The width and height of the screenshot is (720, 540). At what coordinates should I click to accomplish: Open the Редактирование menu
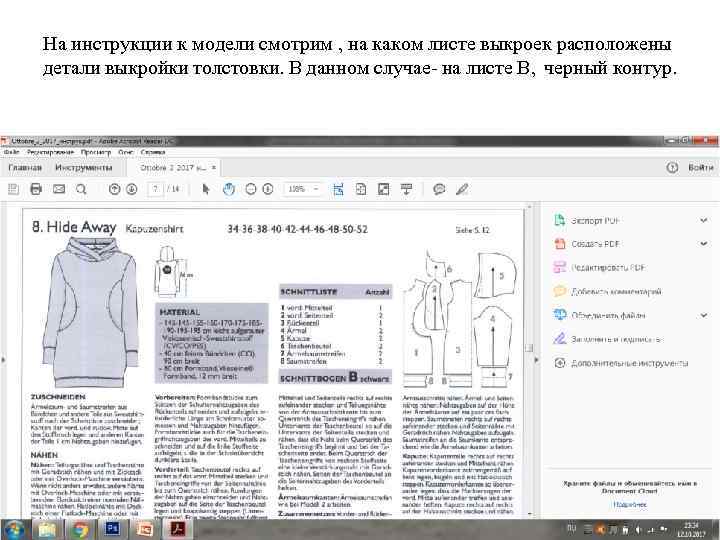[x=50, y=153]
